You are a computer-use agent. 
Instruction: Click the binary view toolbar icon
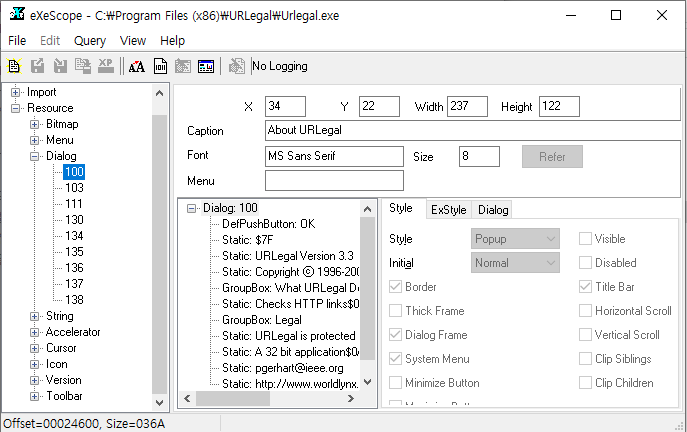coord(160,66)
